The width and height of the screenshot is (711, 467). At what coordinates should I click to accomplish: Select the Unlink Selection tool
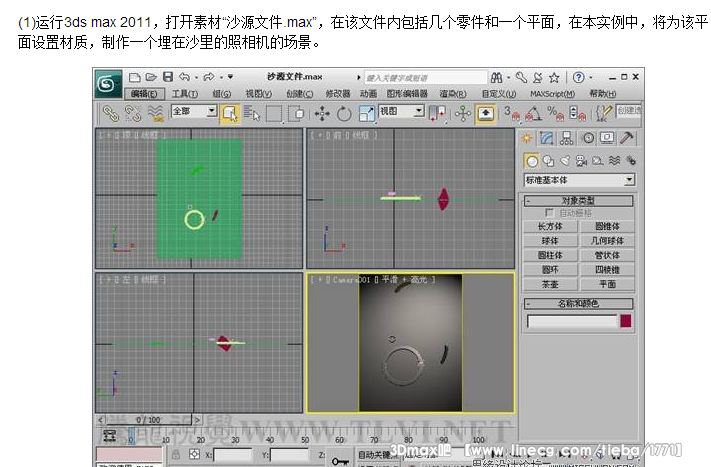point(133,113)
